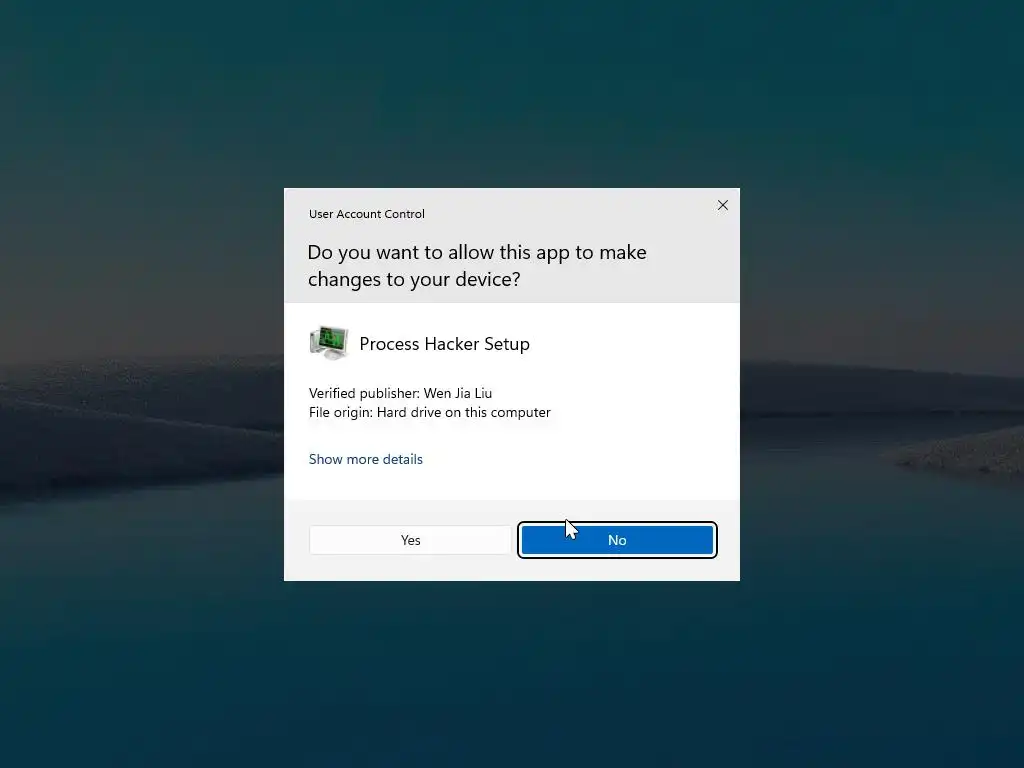Click the User Account Control title
1024x768 pixels.
366,214
